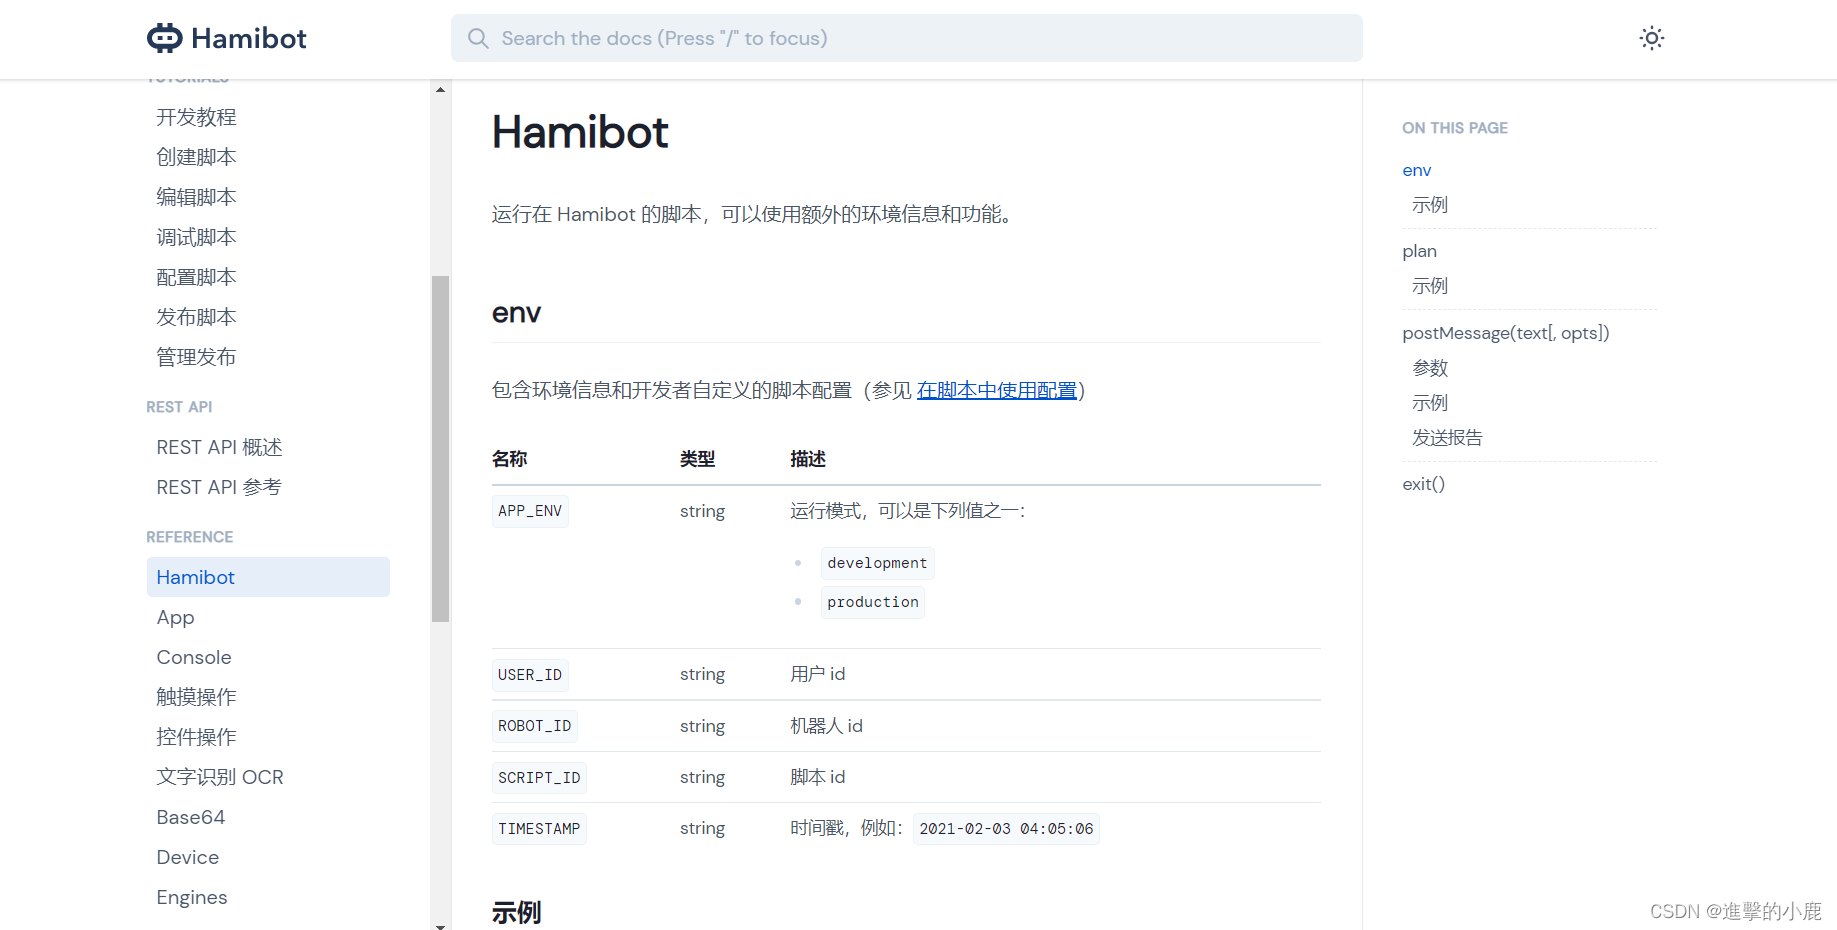Open 创建脚本 sidebar page
The height and width of the screenshot is (930, 1837).
click(196, 157)
